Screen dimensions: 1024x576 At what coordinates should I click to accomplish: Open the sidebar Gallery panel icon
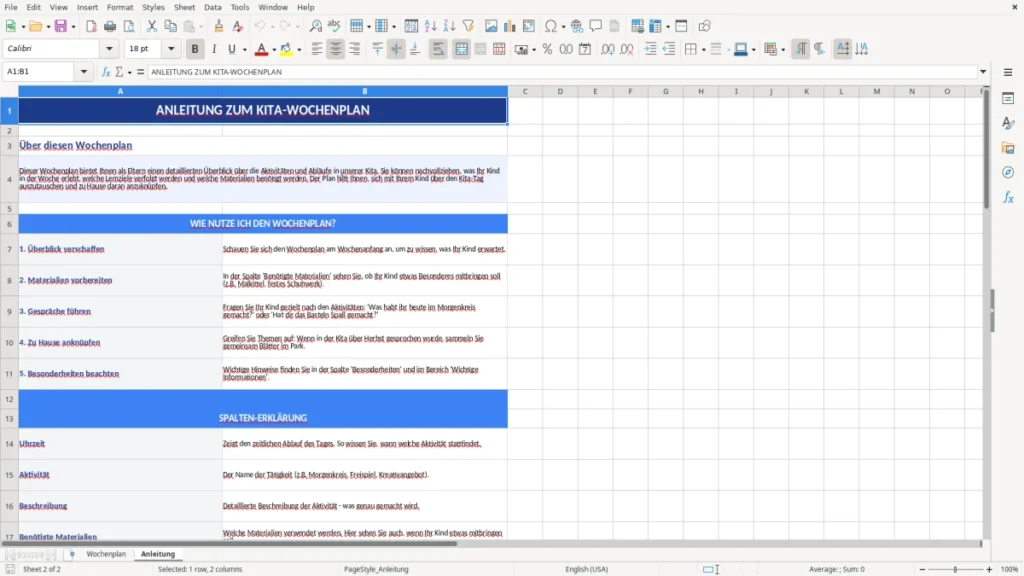[x=1008, y=148]
